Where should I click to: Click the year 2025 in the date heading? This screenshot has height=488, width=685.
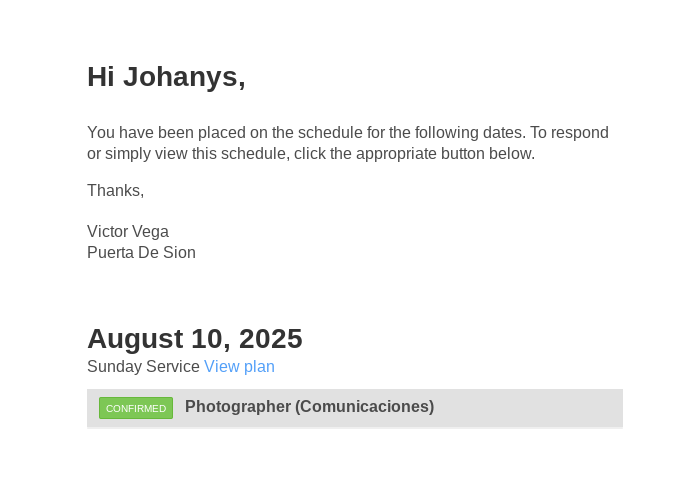point(271,339)
